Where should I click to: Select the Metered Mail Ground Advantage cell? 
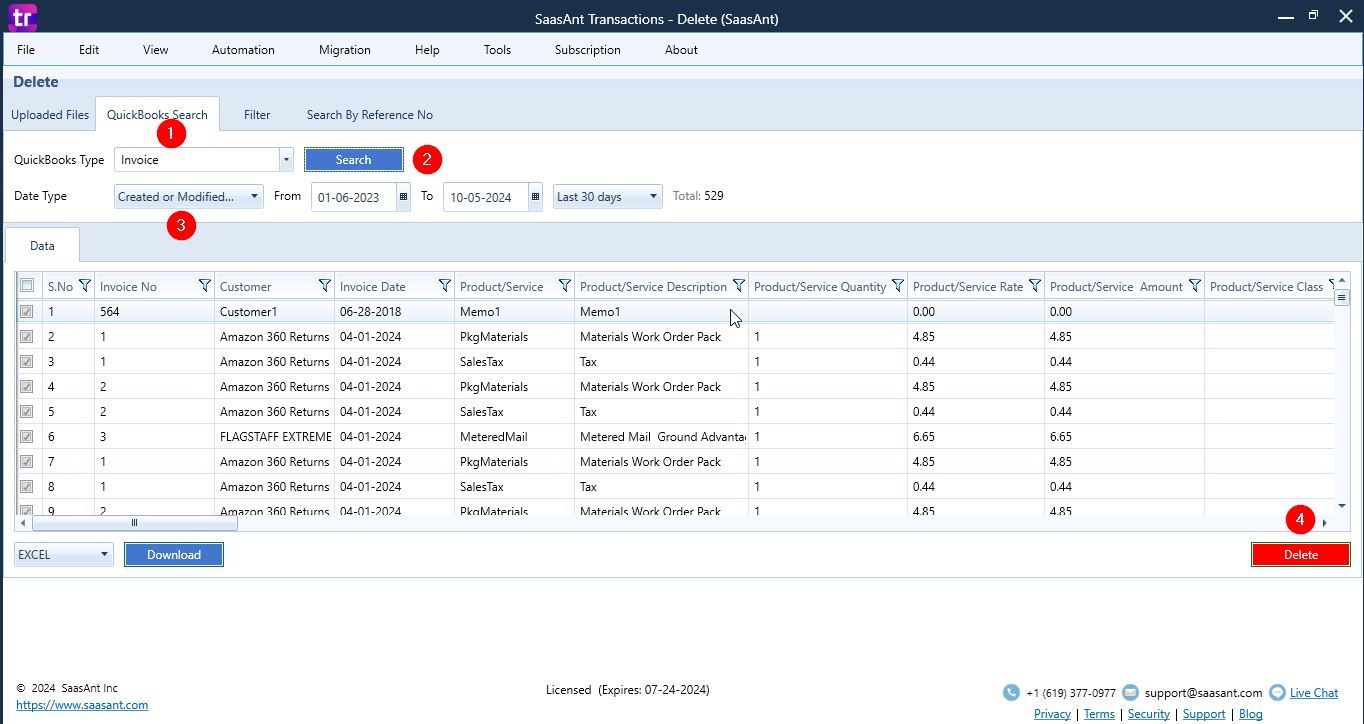661,436
